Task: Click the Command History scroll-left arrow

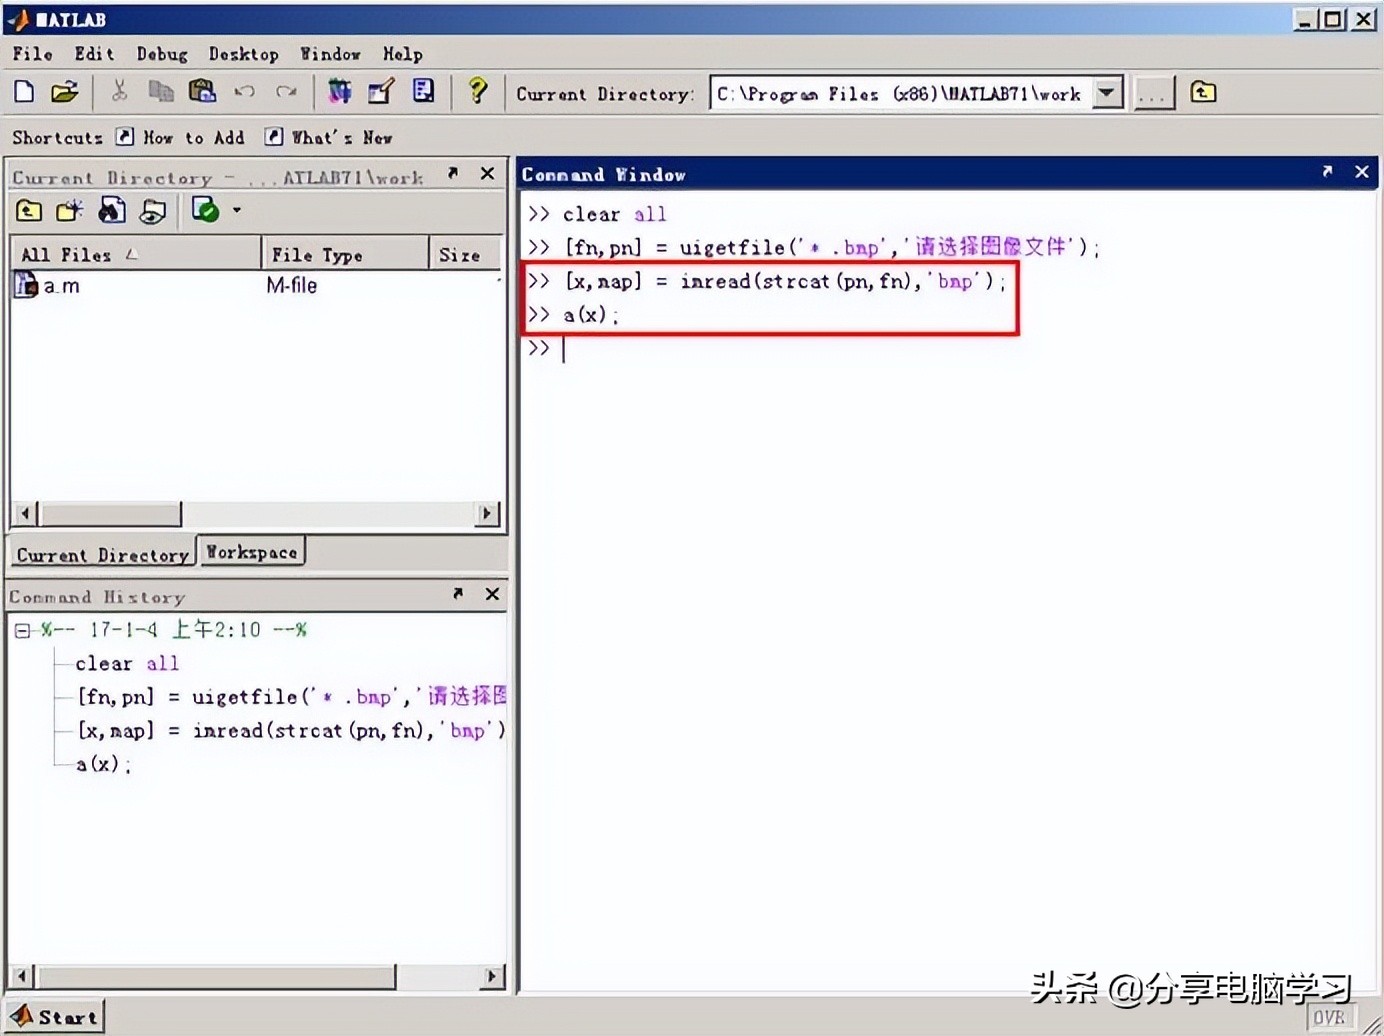Action: [22, 976]
